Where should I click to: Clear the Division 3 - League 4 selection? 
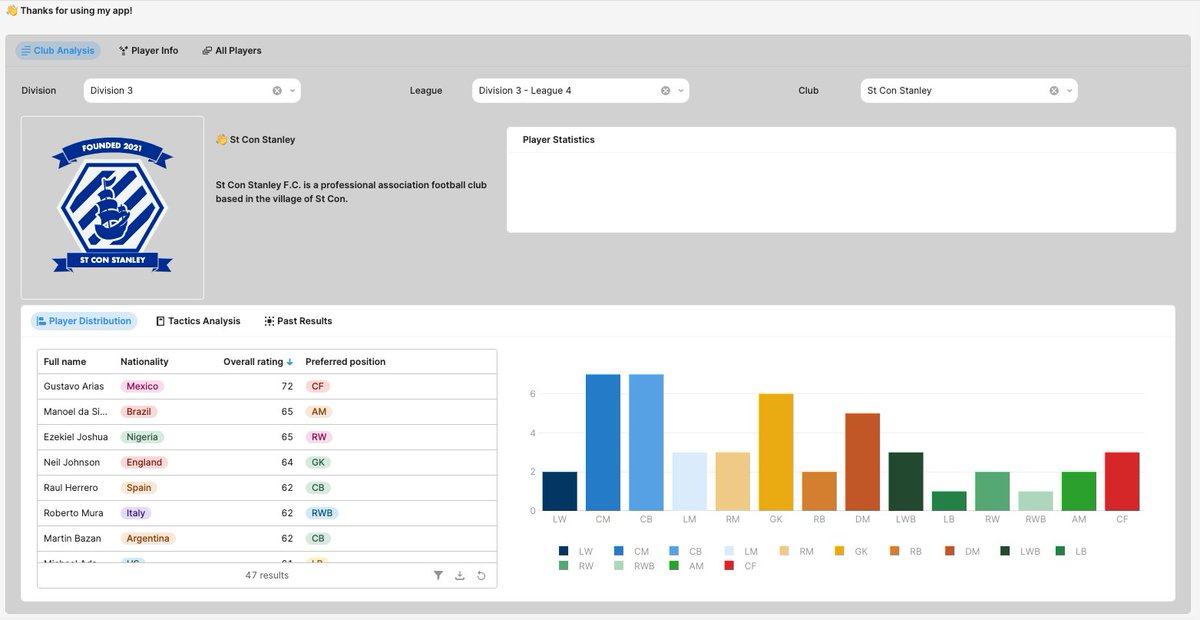(665, 90)
